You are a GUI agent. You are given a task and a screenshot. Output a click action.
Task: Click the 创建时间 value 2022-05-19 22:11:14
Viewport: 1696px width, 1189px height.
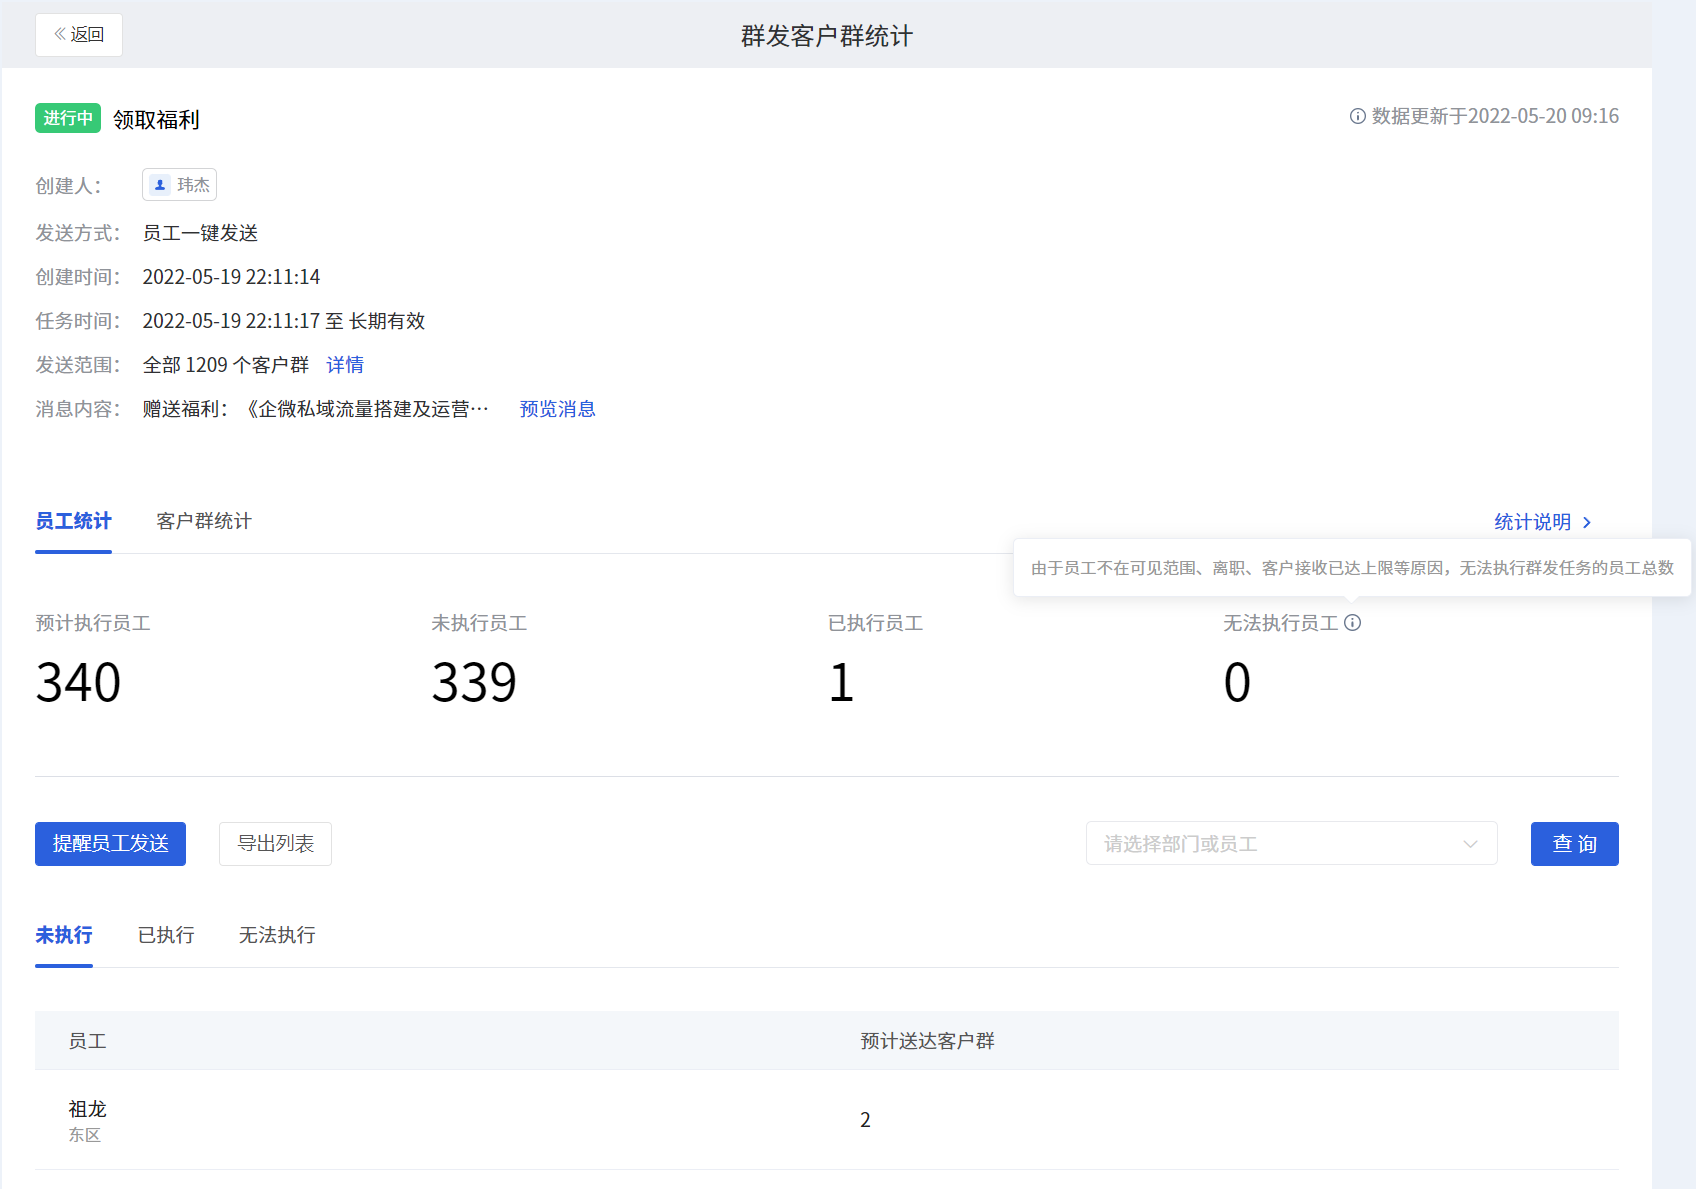tap(231, 277)
